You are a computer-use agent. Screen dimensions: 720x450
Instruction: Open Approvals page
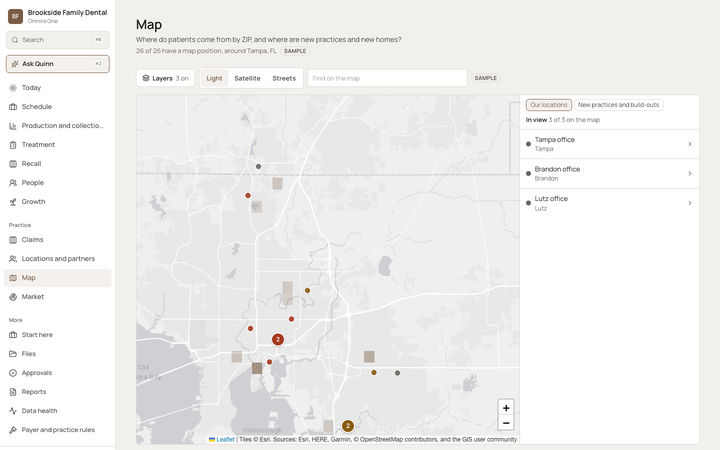pyautogui.click(x=58, y=373)
